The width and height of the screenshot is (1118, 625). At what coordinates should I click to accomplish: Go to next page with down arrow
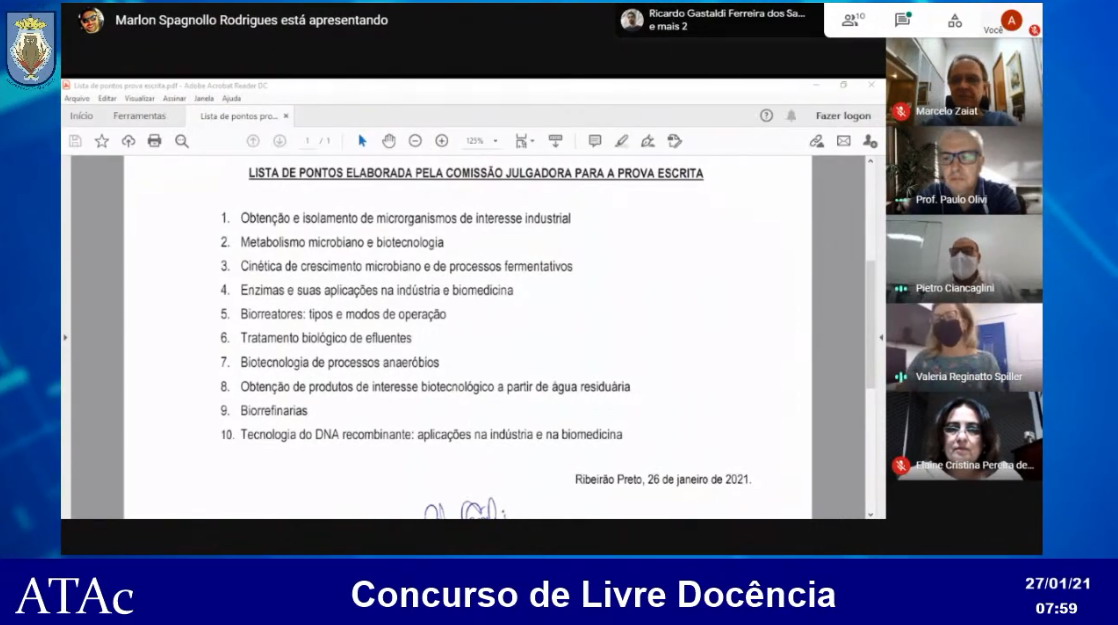(280, 141)
